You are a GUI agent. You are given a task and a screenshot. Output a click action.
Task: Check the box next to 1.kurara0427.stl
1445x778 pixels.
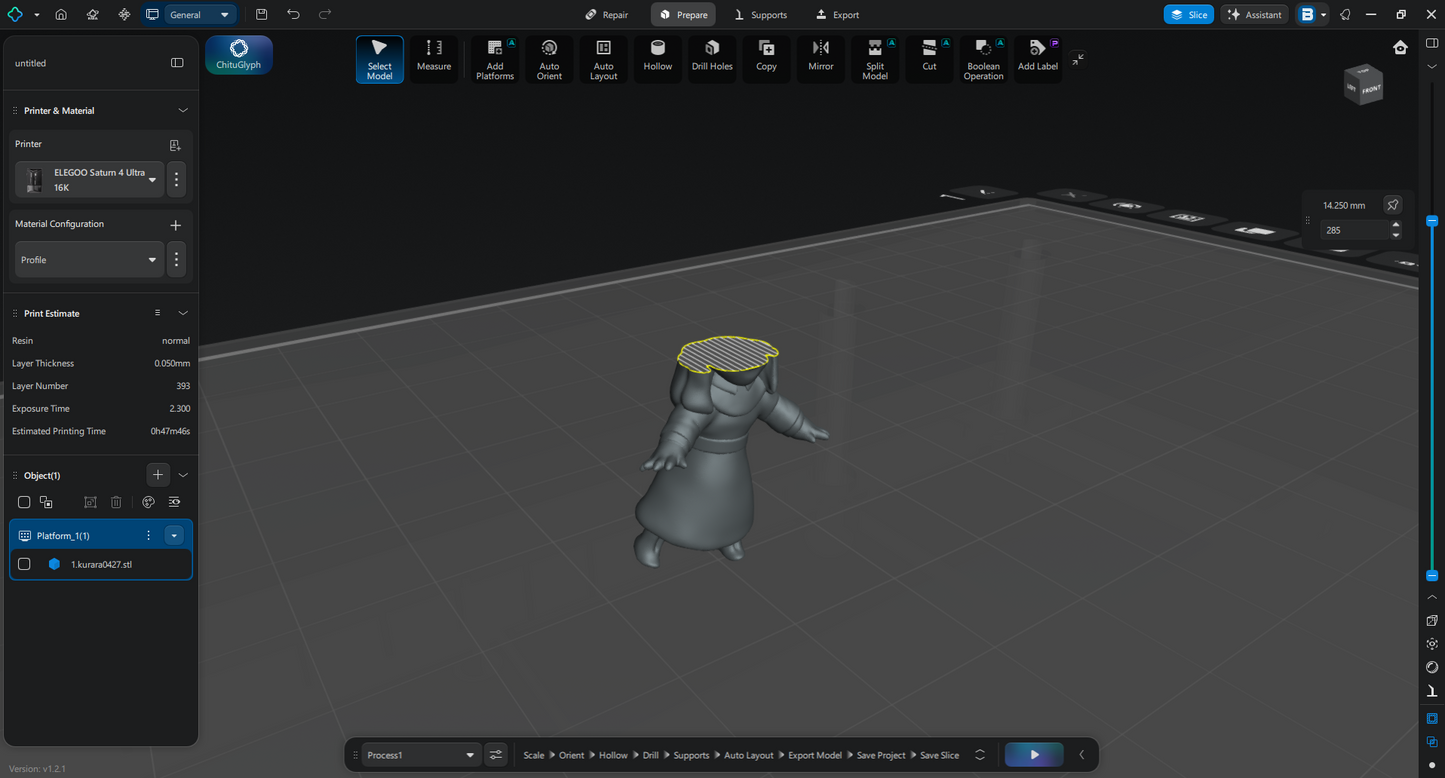[24, 564]
